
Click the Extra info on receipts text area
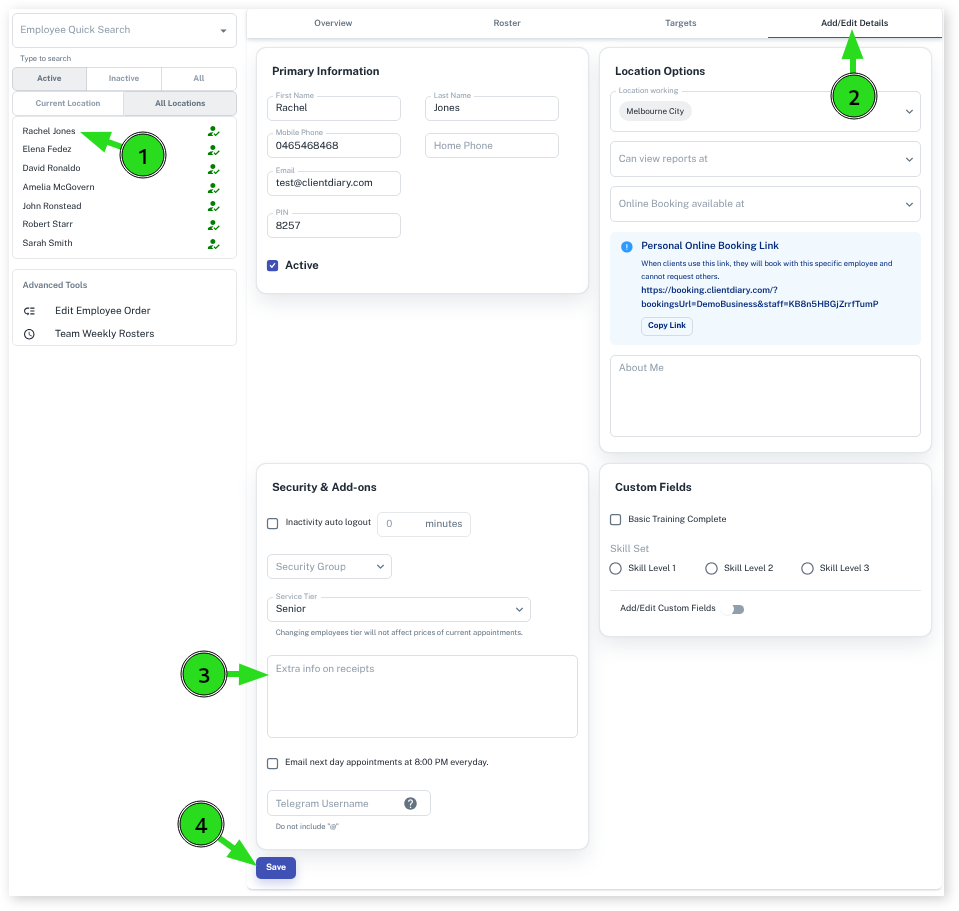(x=422, y=696)
